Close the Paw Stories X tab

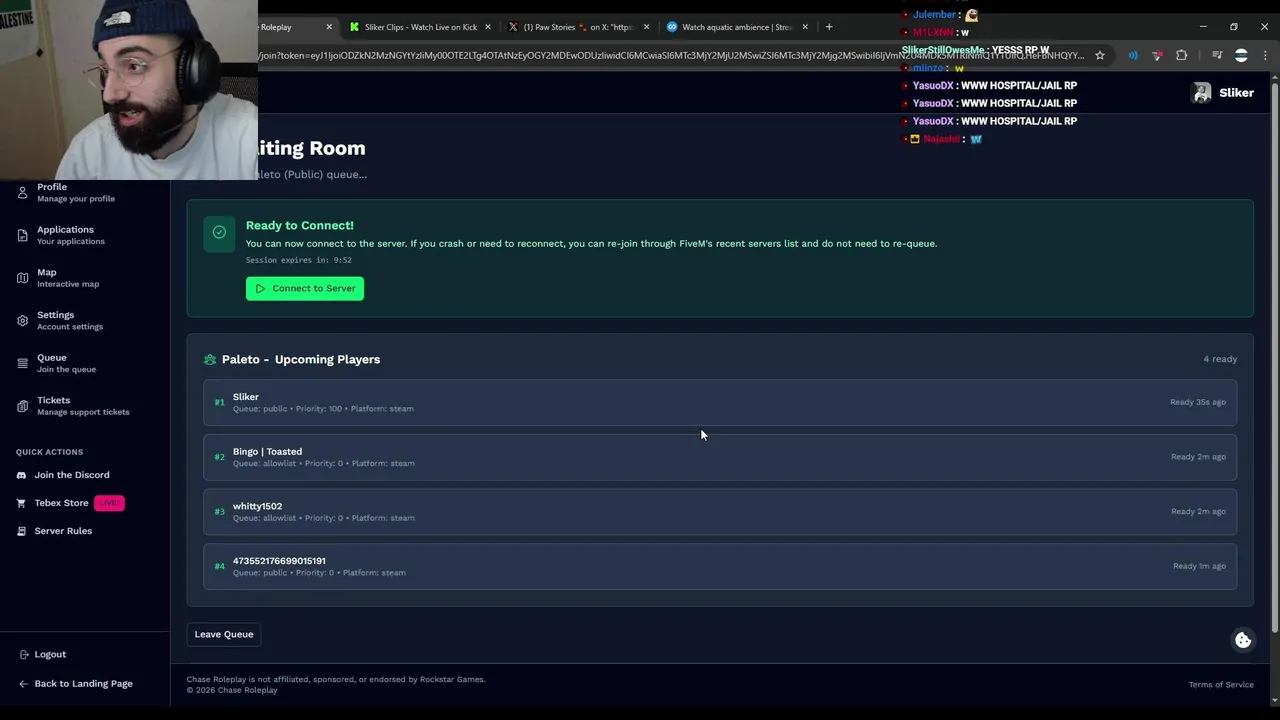tap(646, 27)
